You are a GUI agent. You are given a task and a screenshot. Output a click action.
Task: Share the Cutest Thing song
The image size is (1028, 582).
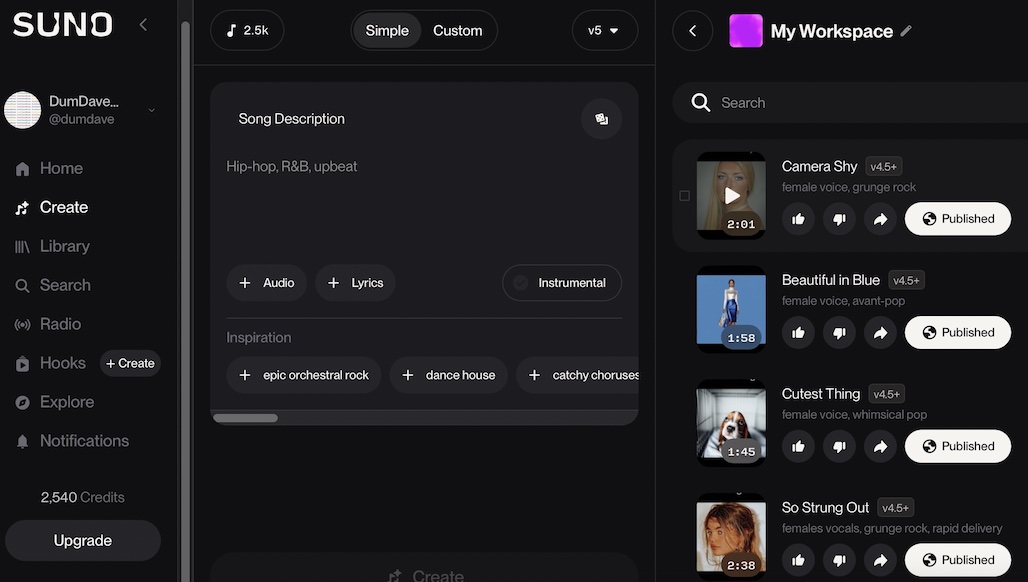tap(880, 447)
